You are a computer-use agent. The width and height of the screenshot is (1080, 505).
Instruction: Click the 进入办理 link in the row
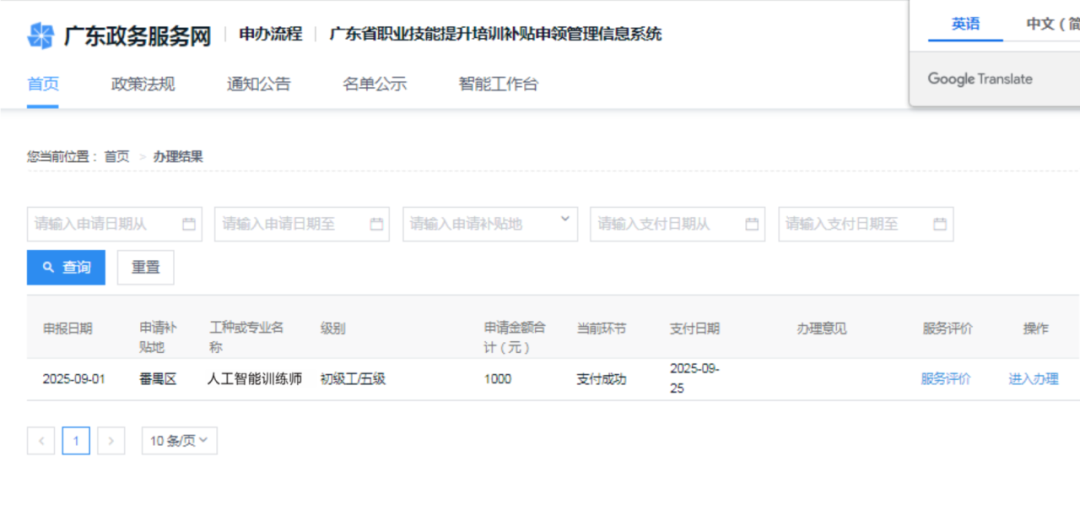[x=1033, y=379]
